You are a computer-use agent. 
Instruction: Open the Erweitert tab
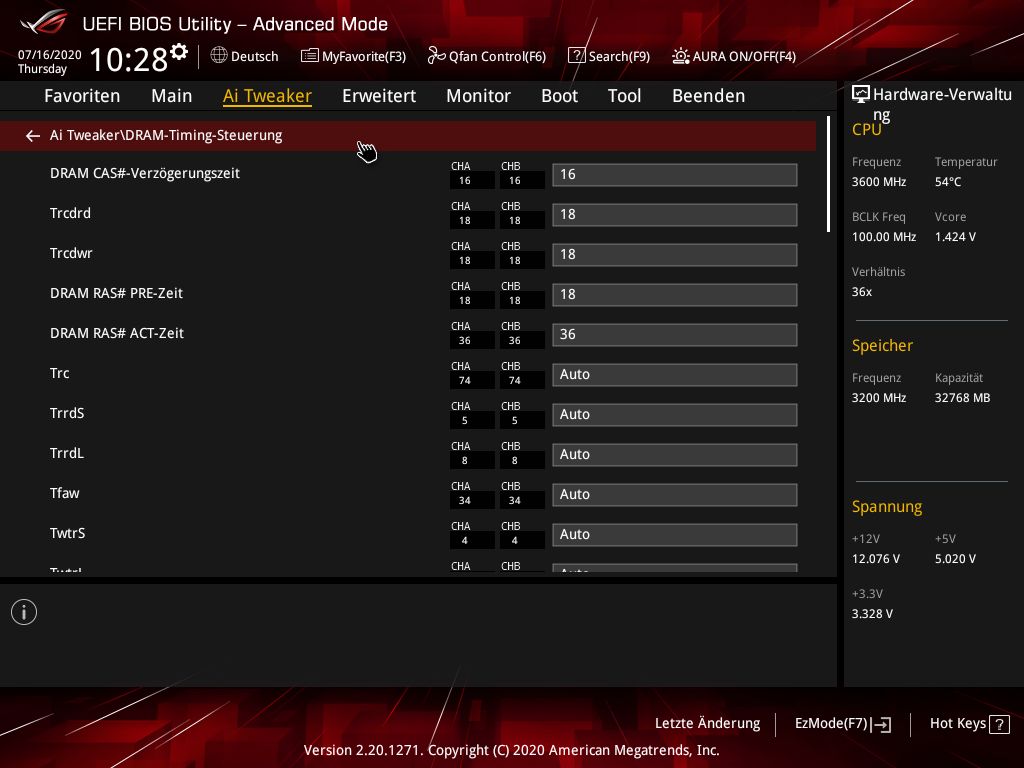(379, 96)
